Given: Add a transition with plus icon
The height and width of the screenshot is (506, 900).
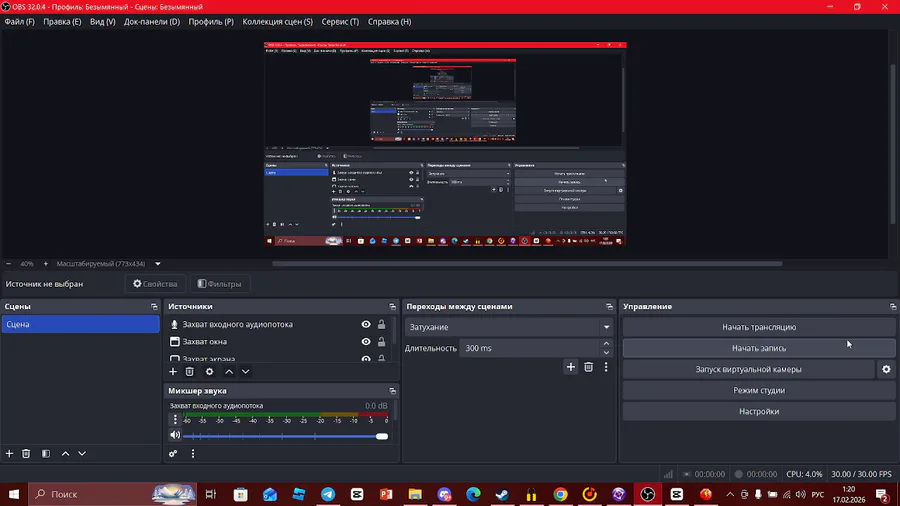Looking at the screenshot, I should pos(571,367).
